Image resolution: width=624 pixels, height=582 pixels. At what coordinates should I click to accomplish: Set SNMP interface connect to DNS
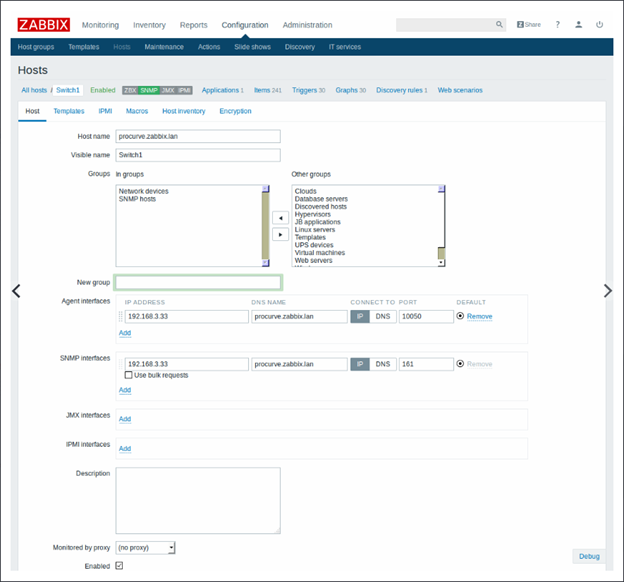383,364
